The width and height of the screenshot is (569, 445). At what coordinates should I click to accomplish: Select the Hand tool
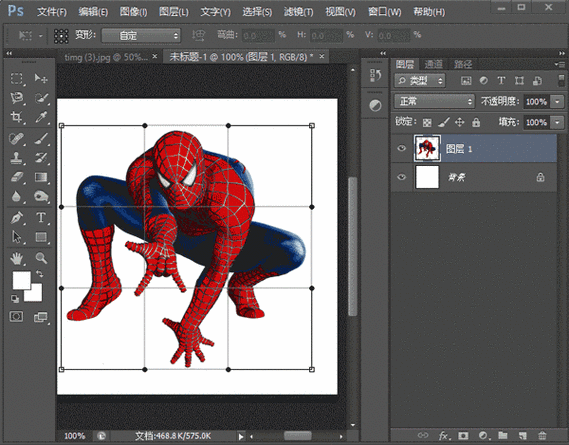tap(16, 258)
